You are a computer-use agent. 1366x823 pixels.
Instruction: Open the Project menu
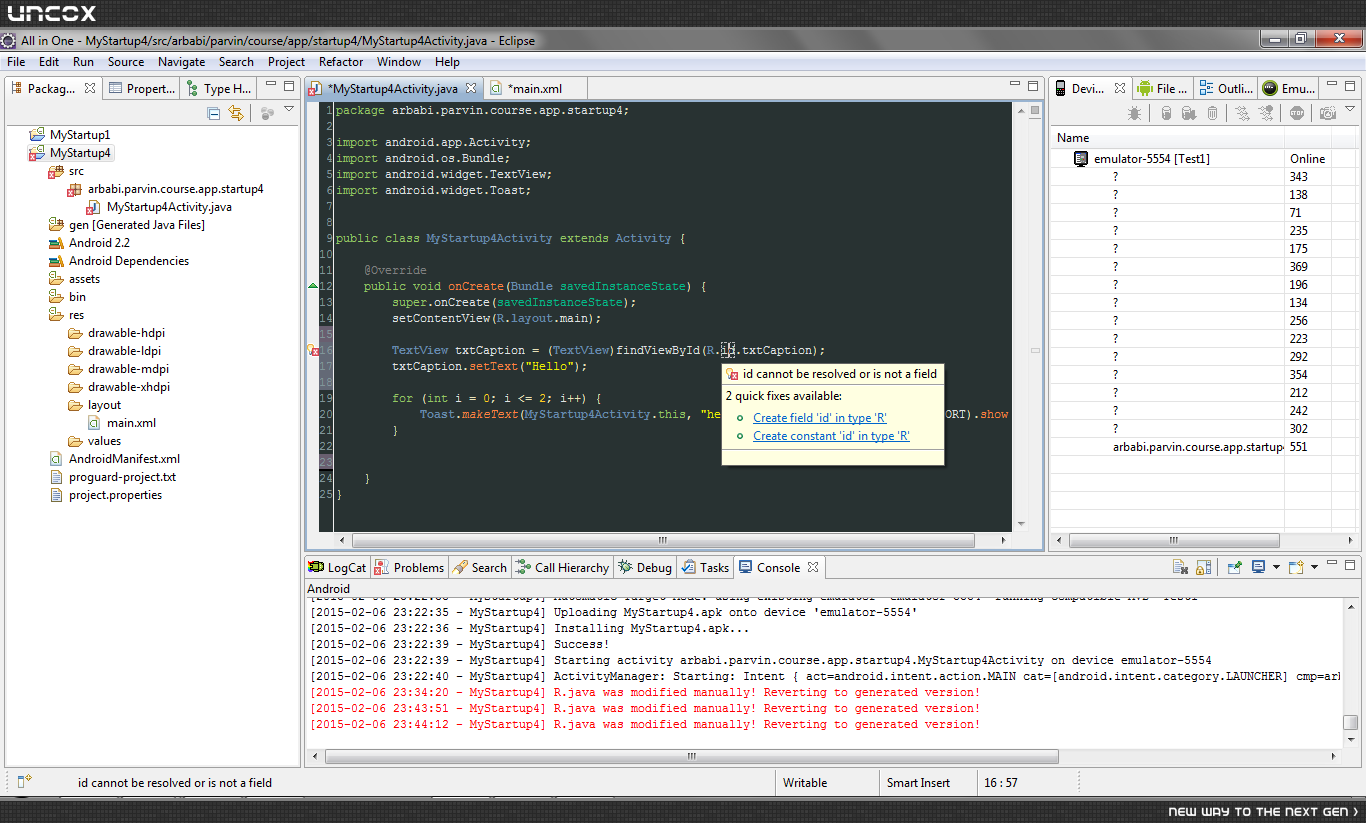coord(286,61)
